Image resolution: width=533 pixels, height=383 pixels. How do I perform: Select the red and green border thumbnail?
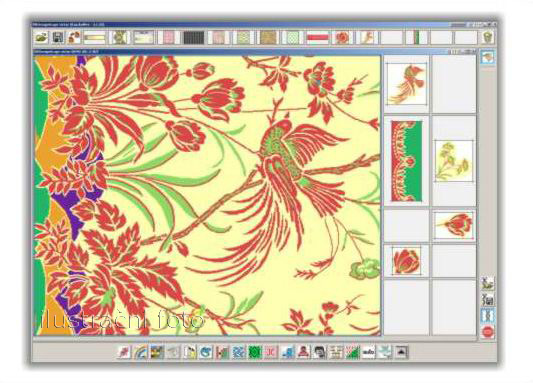pyautogui.click(x=407, y=161)
